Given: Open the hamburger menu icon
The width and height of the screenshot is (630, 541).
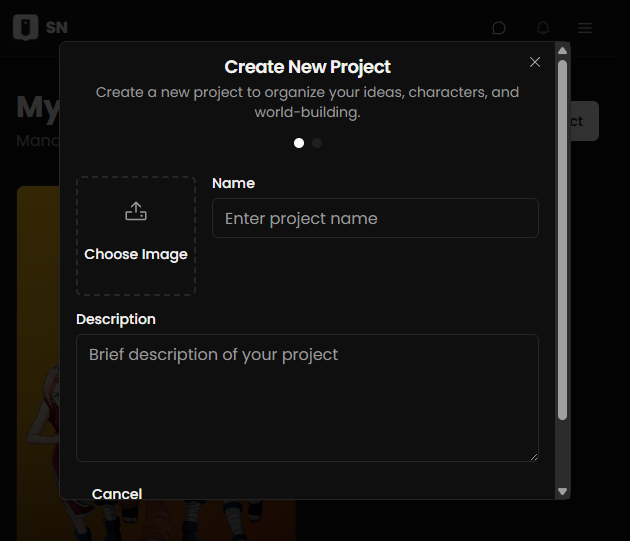Looking at the screenshot, I should point(585,28).
